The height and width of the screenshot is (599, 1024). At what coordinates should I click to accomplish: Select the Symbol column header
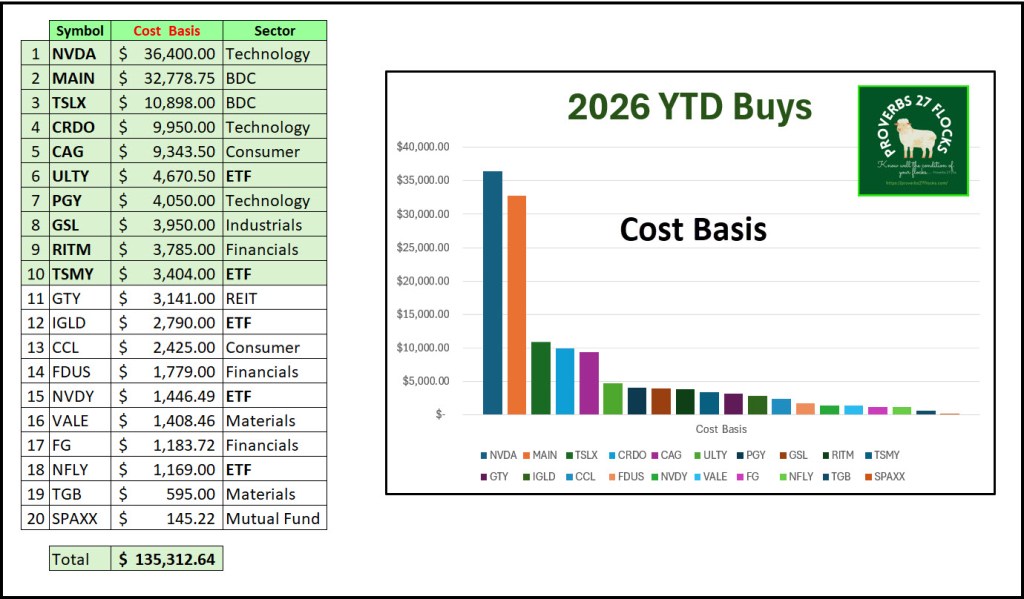pyautogui.click(x=80, y=30)
